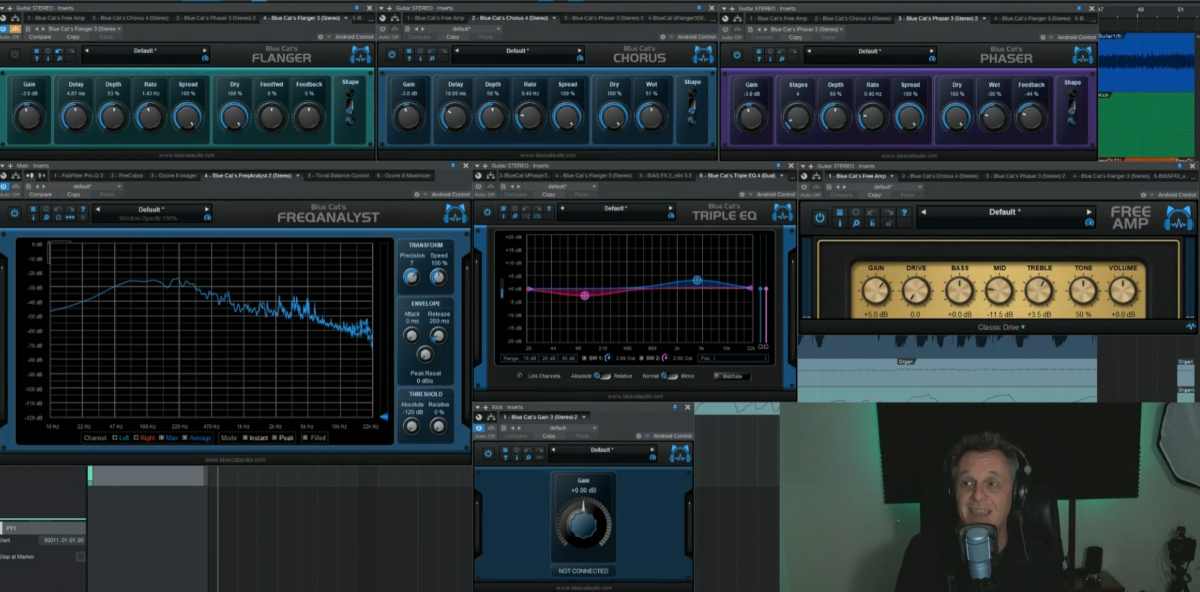Select the FabFilter Pro-Q 3 insert tab
The height and width of the screenshot is (592, 1200).
pyautogui.click(x=78, y=175)
